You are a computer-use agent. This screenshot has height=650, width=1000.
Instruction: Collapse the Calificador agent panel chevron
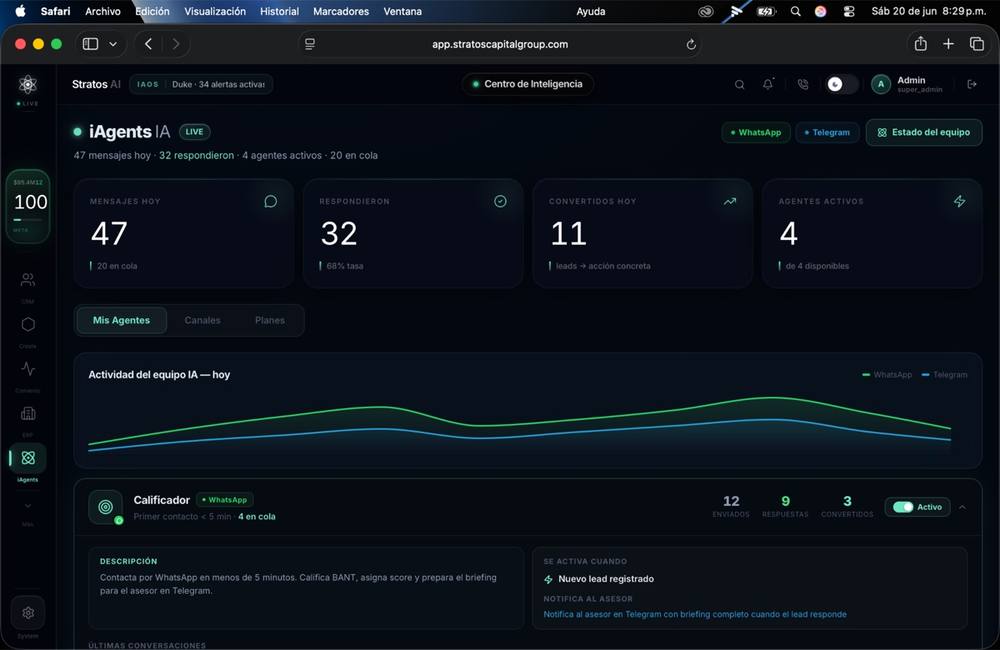[962, 507]
